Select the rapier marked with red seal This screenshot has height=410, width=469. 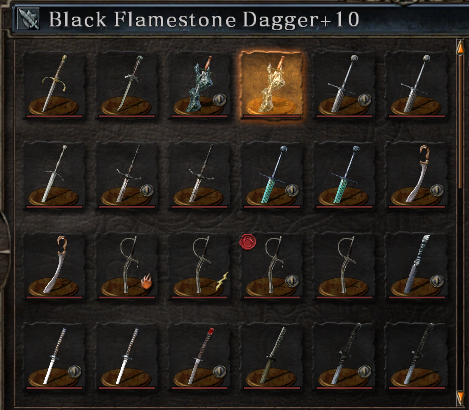[272, 267]
